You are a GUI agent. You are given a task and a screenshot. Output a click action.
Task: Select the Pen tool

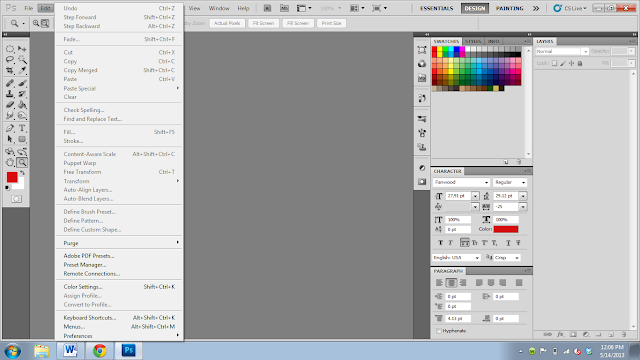(x=10, y=128)
